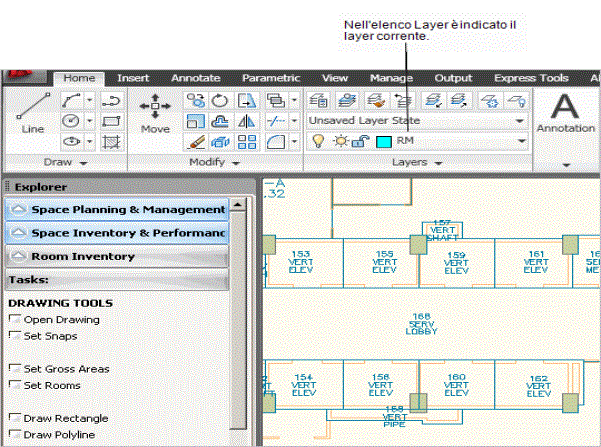Click the Previous layer icon
Screen dimensions: 601x447
[x=403, y=100]
